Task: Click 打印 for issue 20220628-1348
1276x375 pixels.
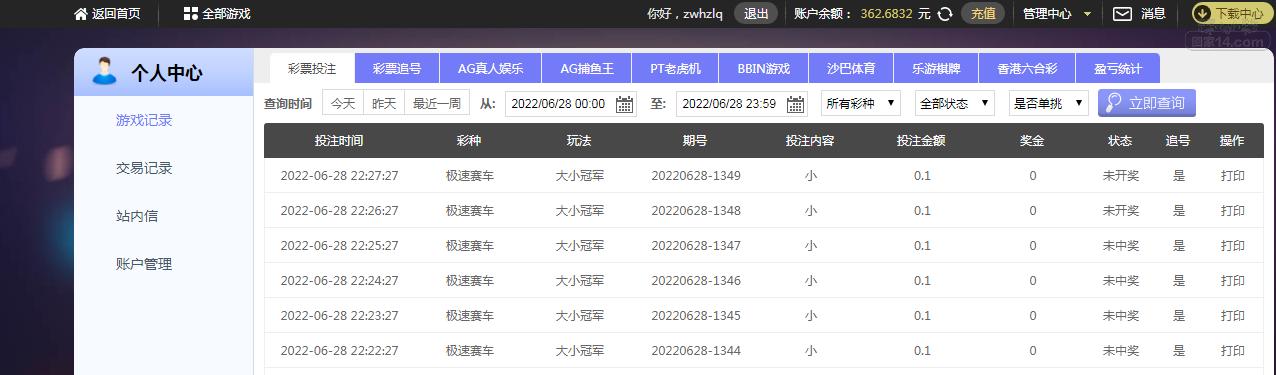Action: pos(1233,211)
